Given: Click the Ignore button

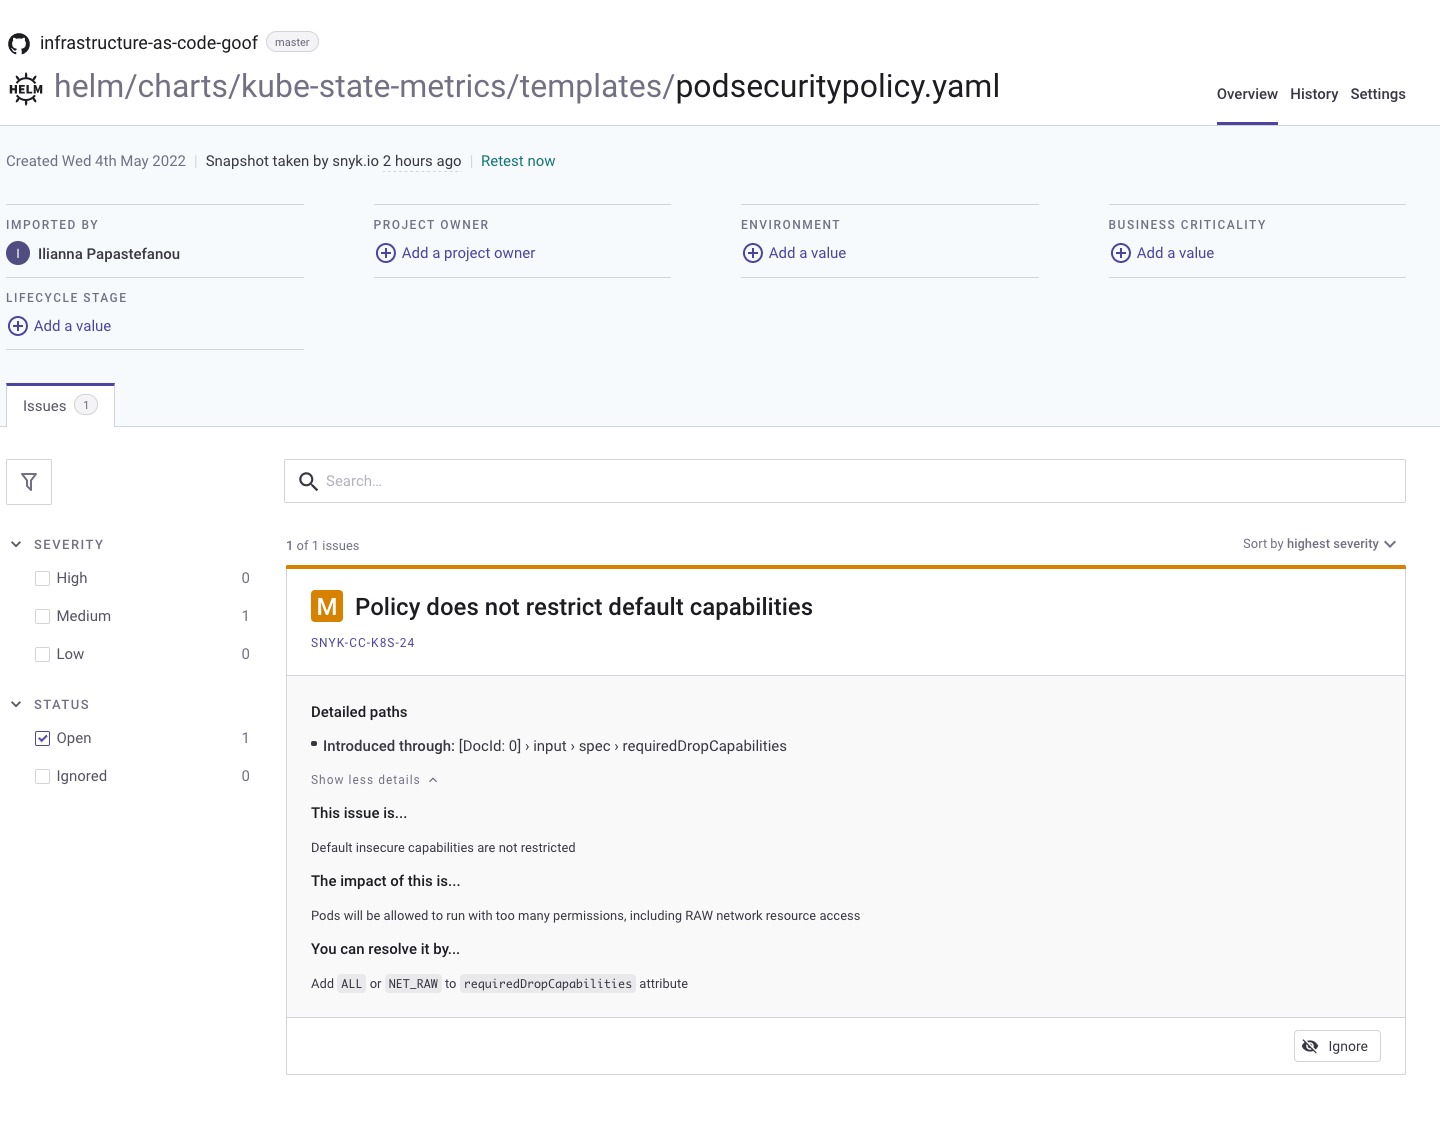Looking at the screenshot, I should (1337, 1046).
